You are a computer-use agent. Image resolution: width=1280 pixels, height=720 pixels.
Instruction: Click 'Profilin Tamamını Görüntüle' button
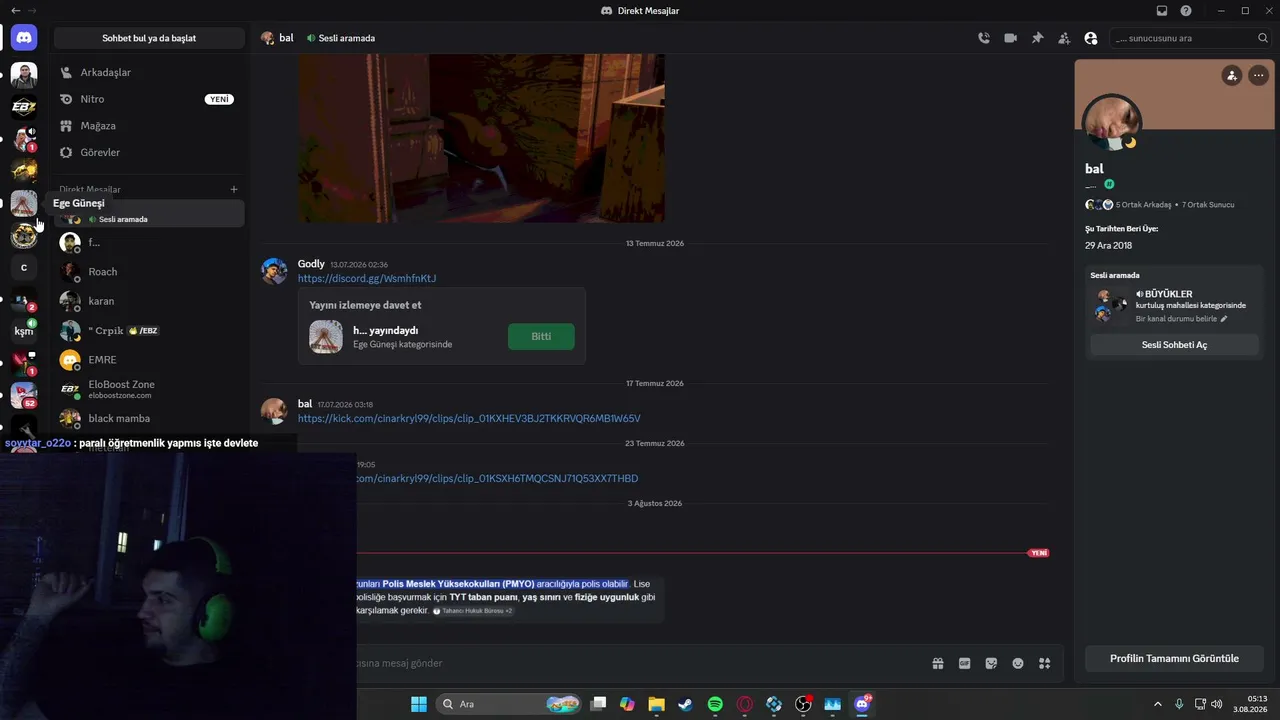1174,658
